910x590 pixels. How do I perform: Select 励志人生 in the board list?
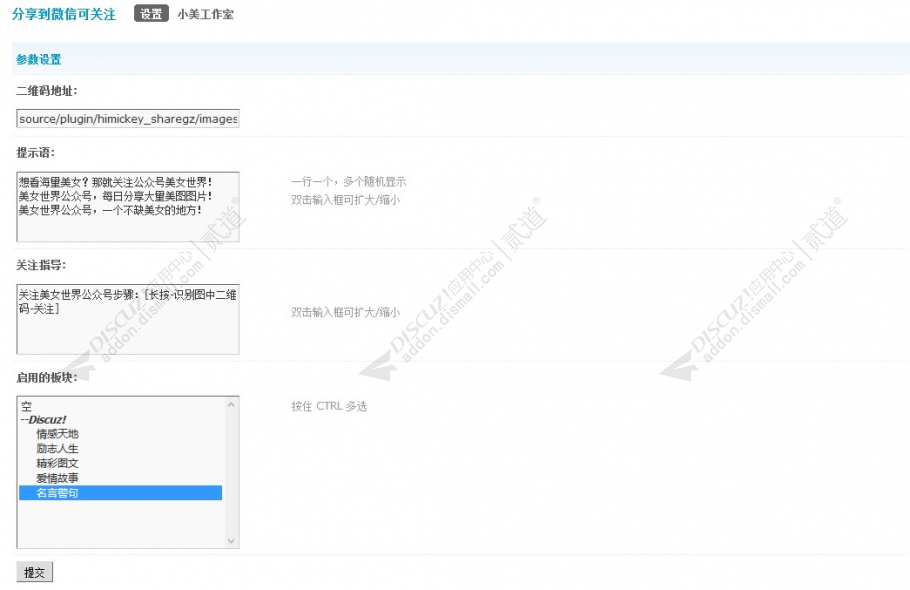click(57, 449)
